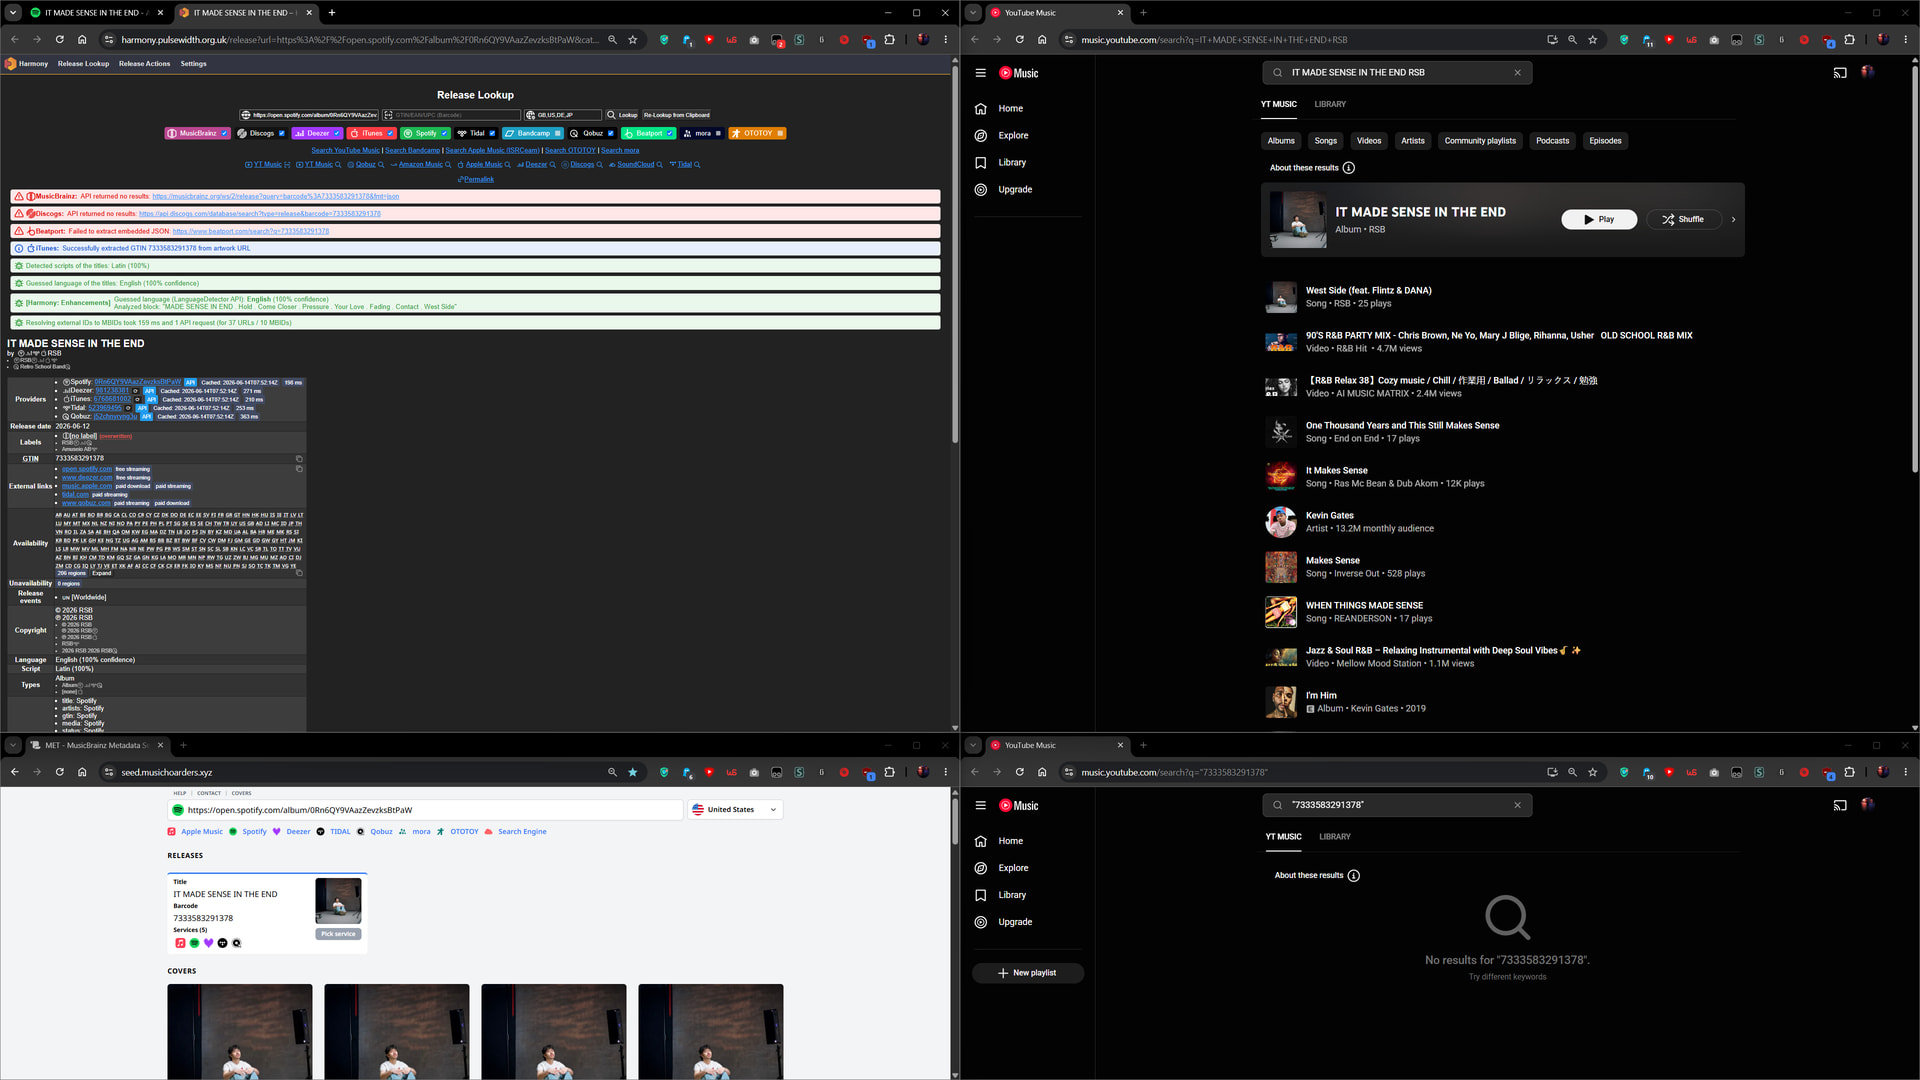Clear the 'IT MADE SENSE IN THE END RSB' search
This screenshot has height=1080, width=1920.
1517,73
